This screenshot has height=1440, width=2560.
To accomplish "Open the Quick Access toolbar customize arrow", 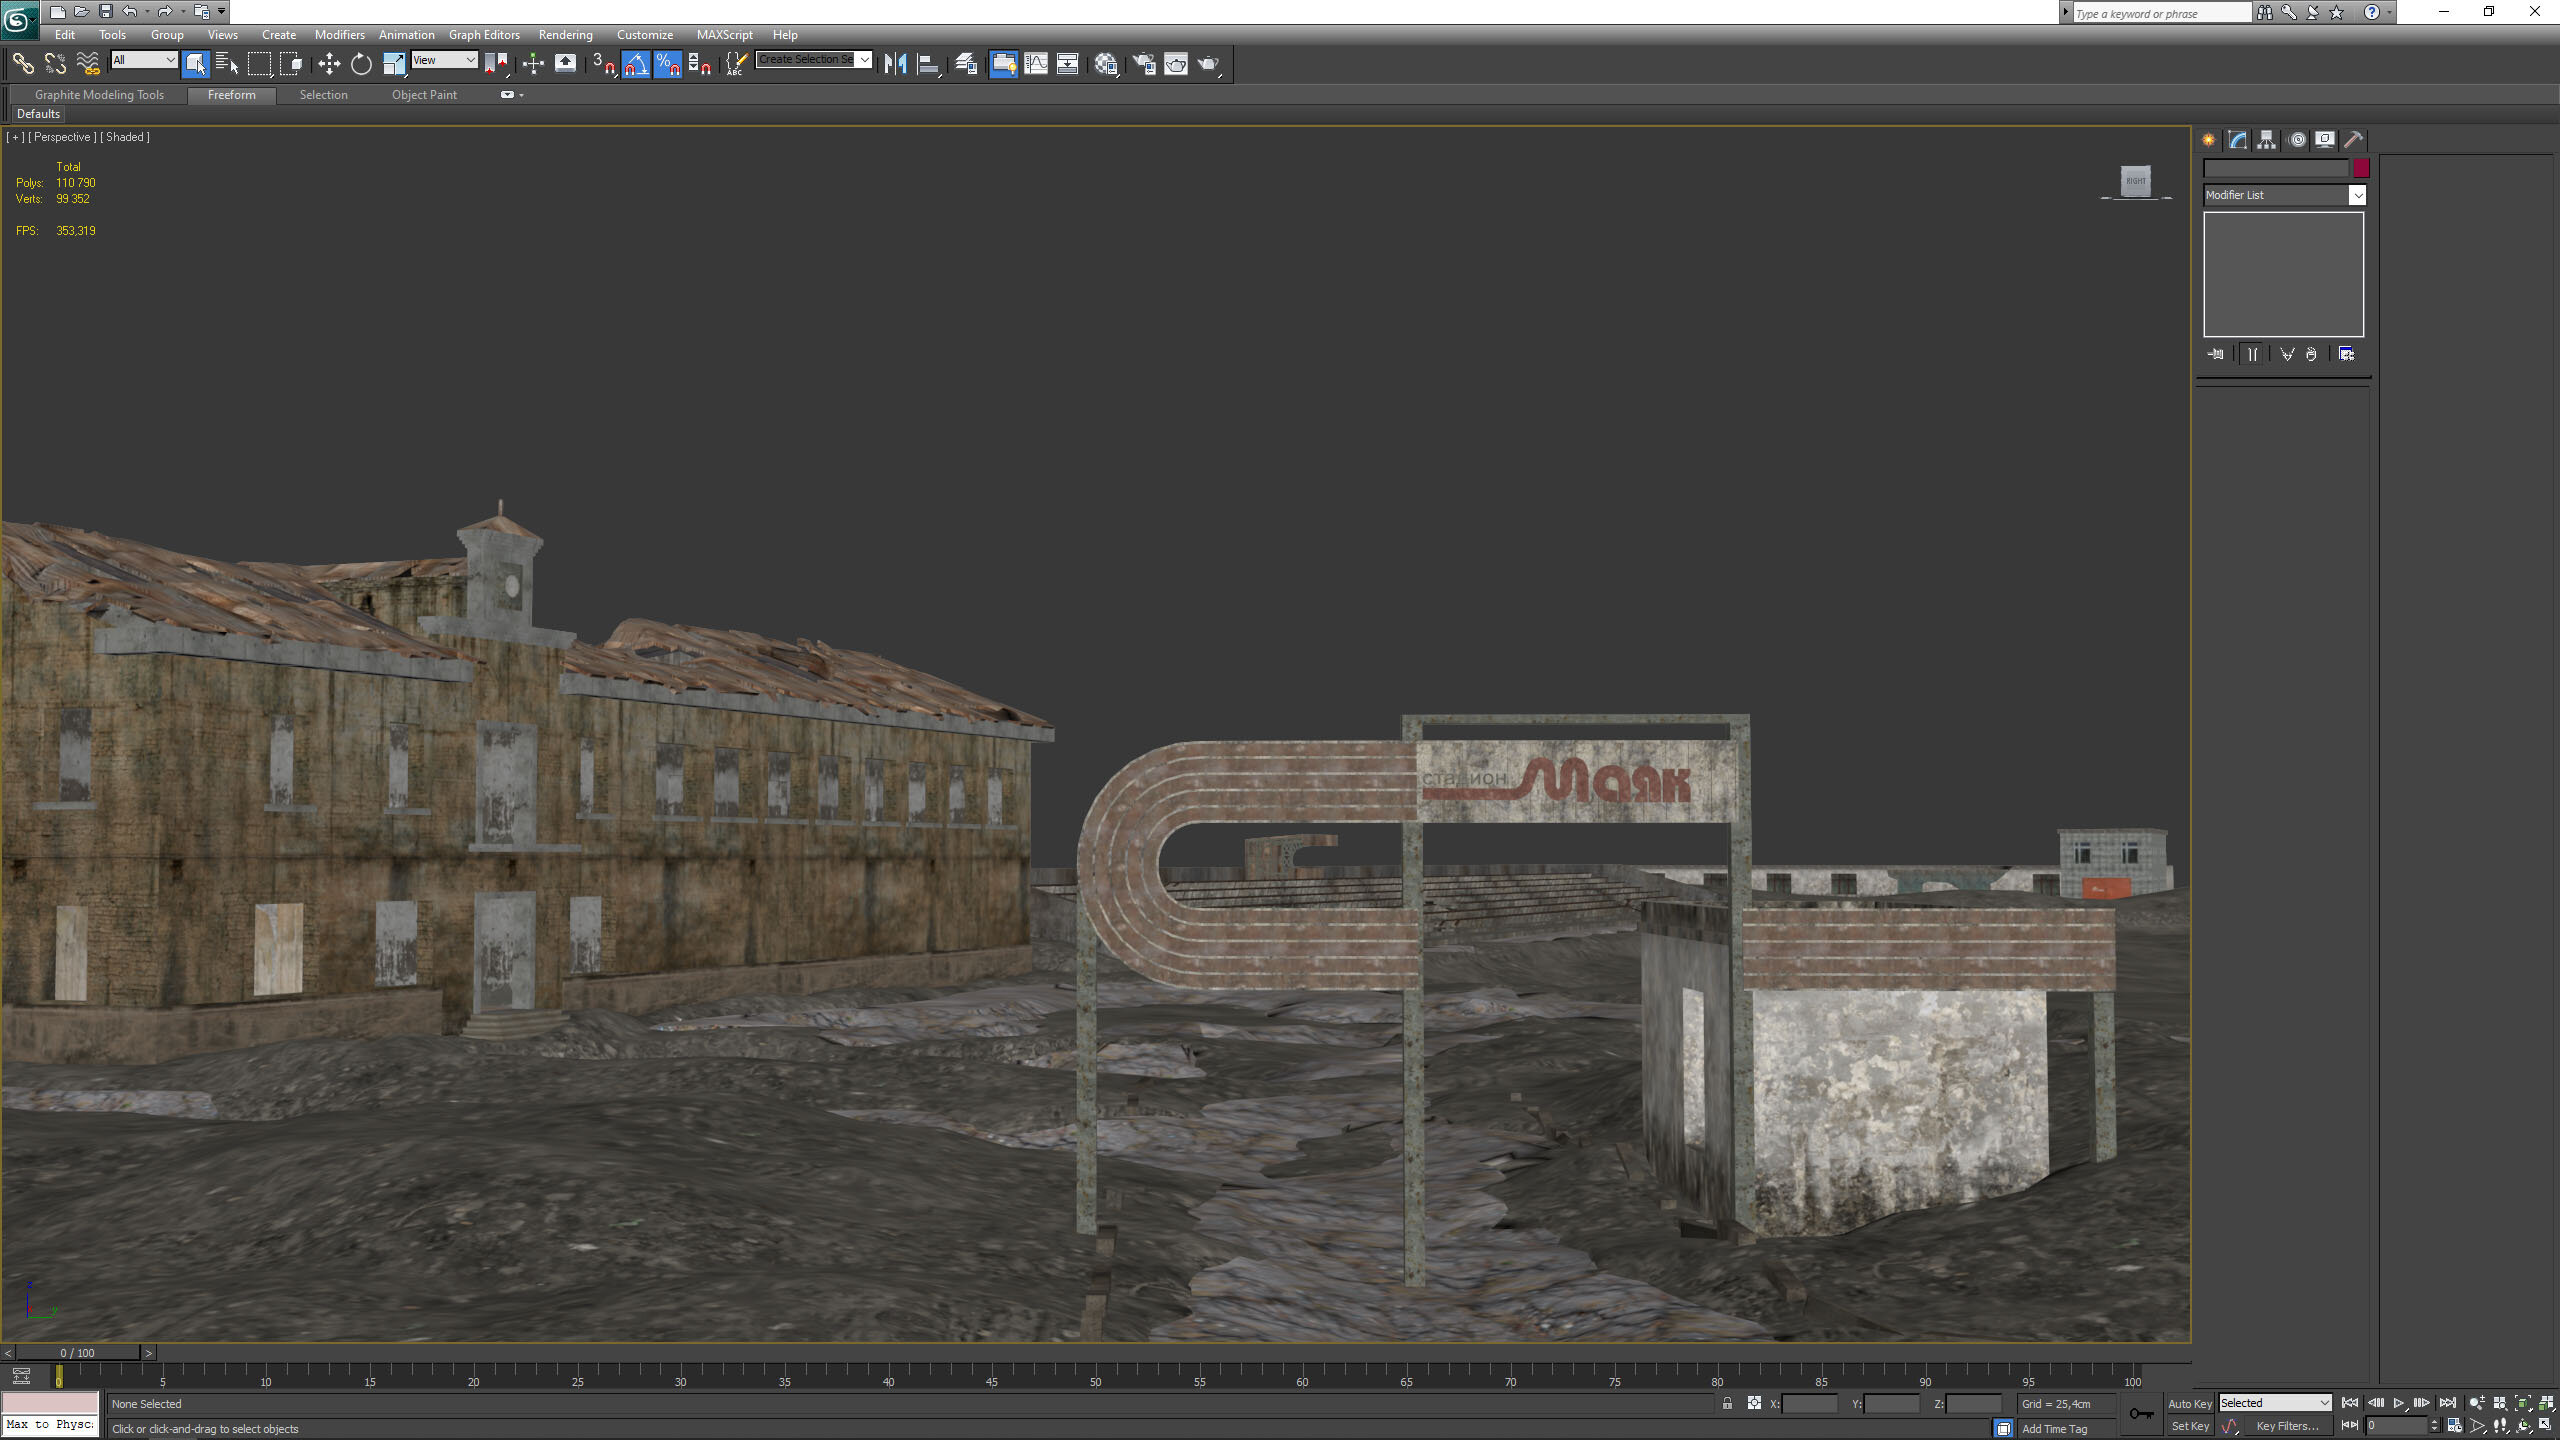I will [x=222, y=12].
